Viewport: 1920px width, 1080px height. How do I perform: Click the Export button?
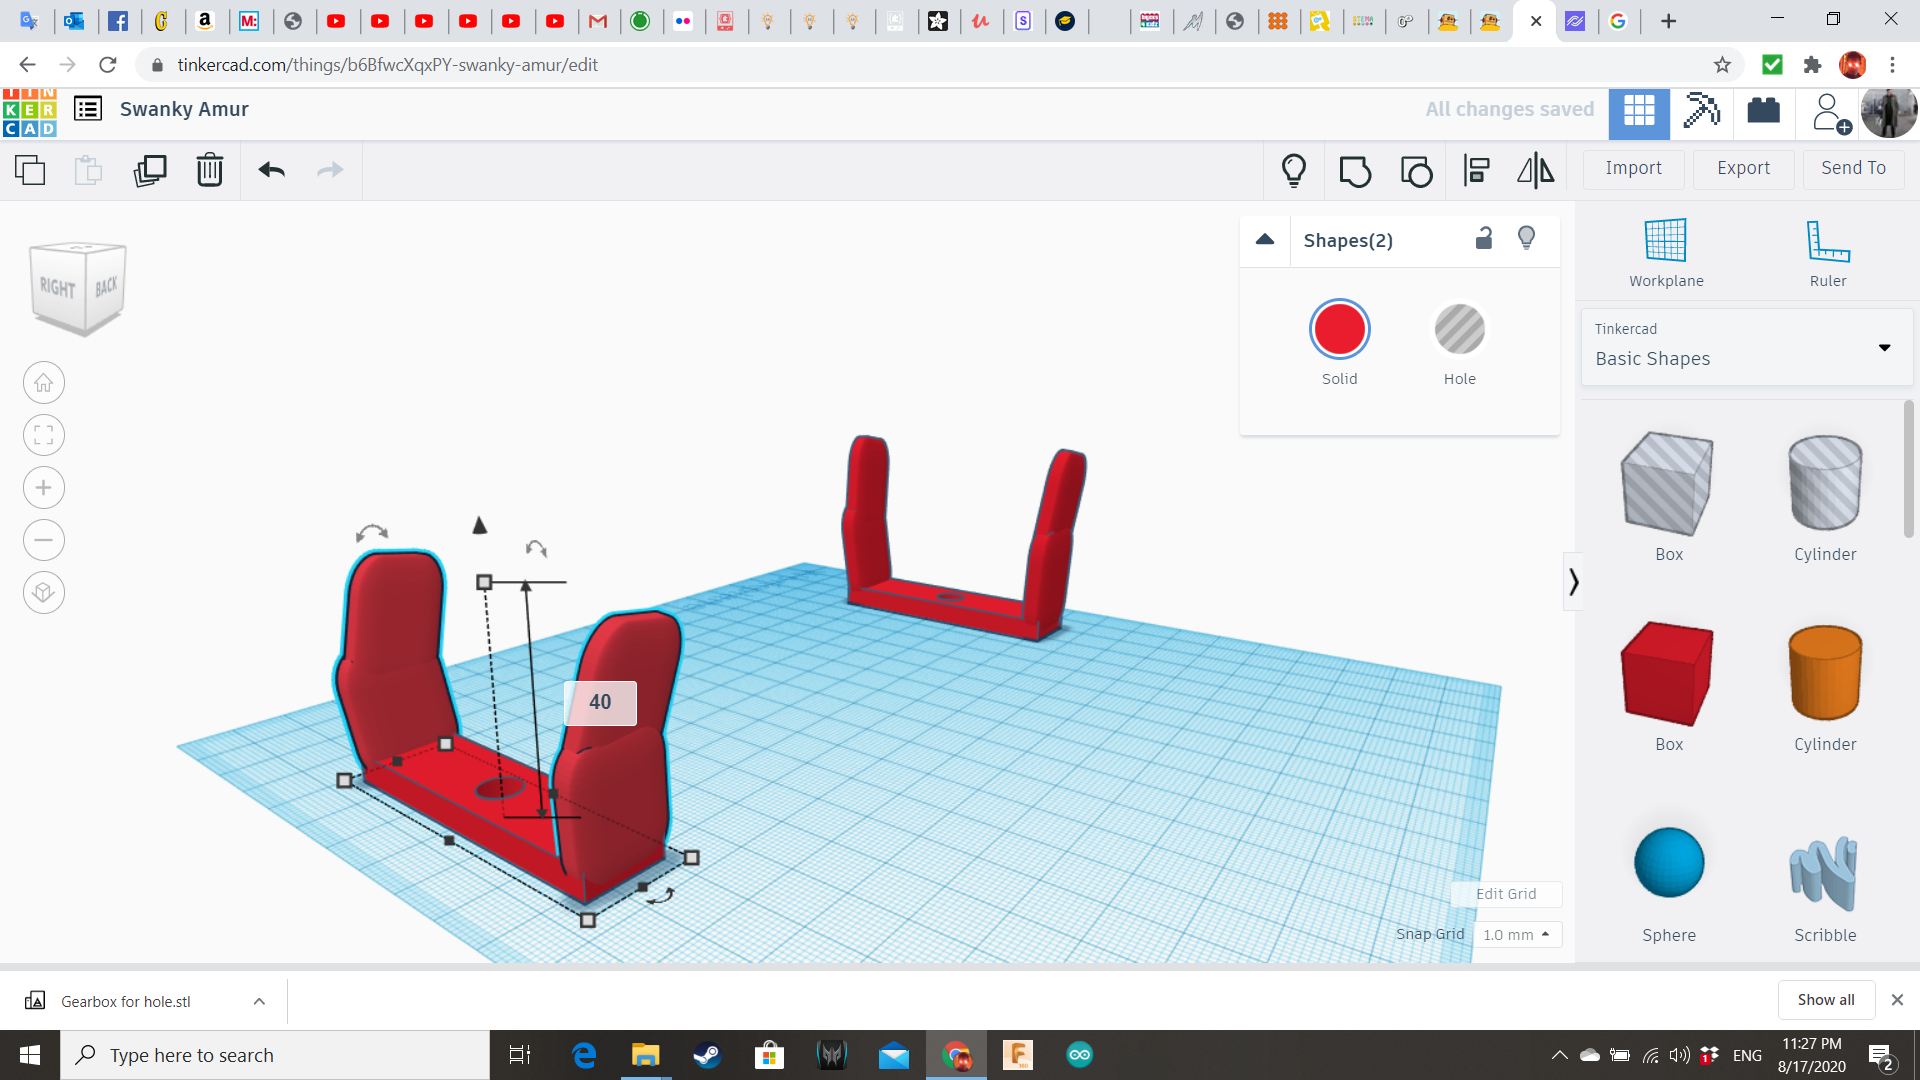click(x=1742, y=168)
